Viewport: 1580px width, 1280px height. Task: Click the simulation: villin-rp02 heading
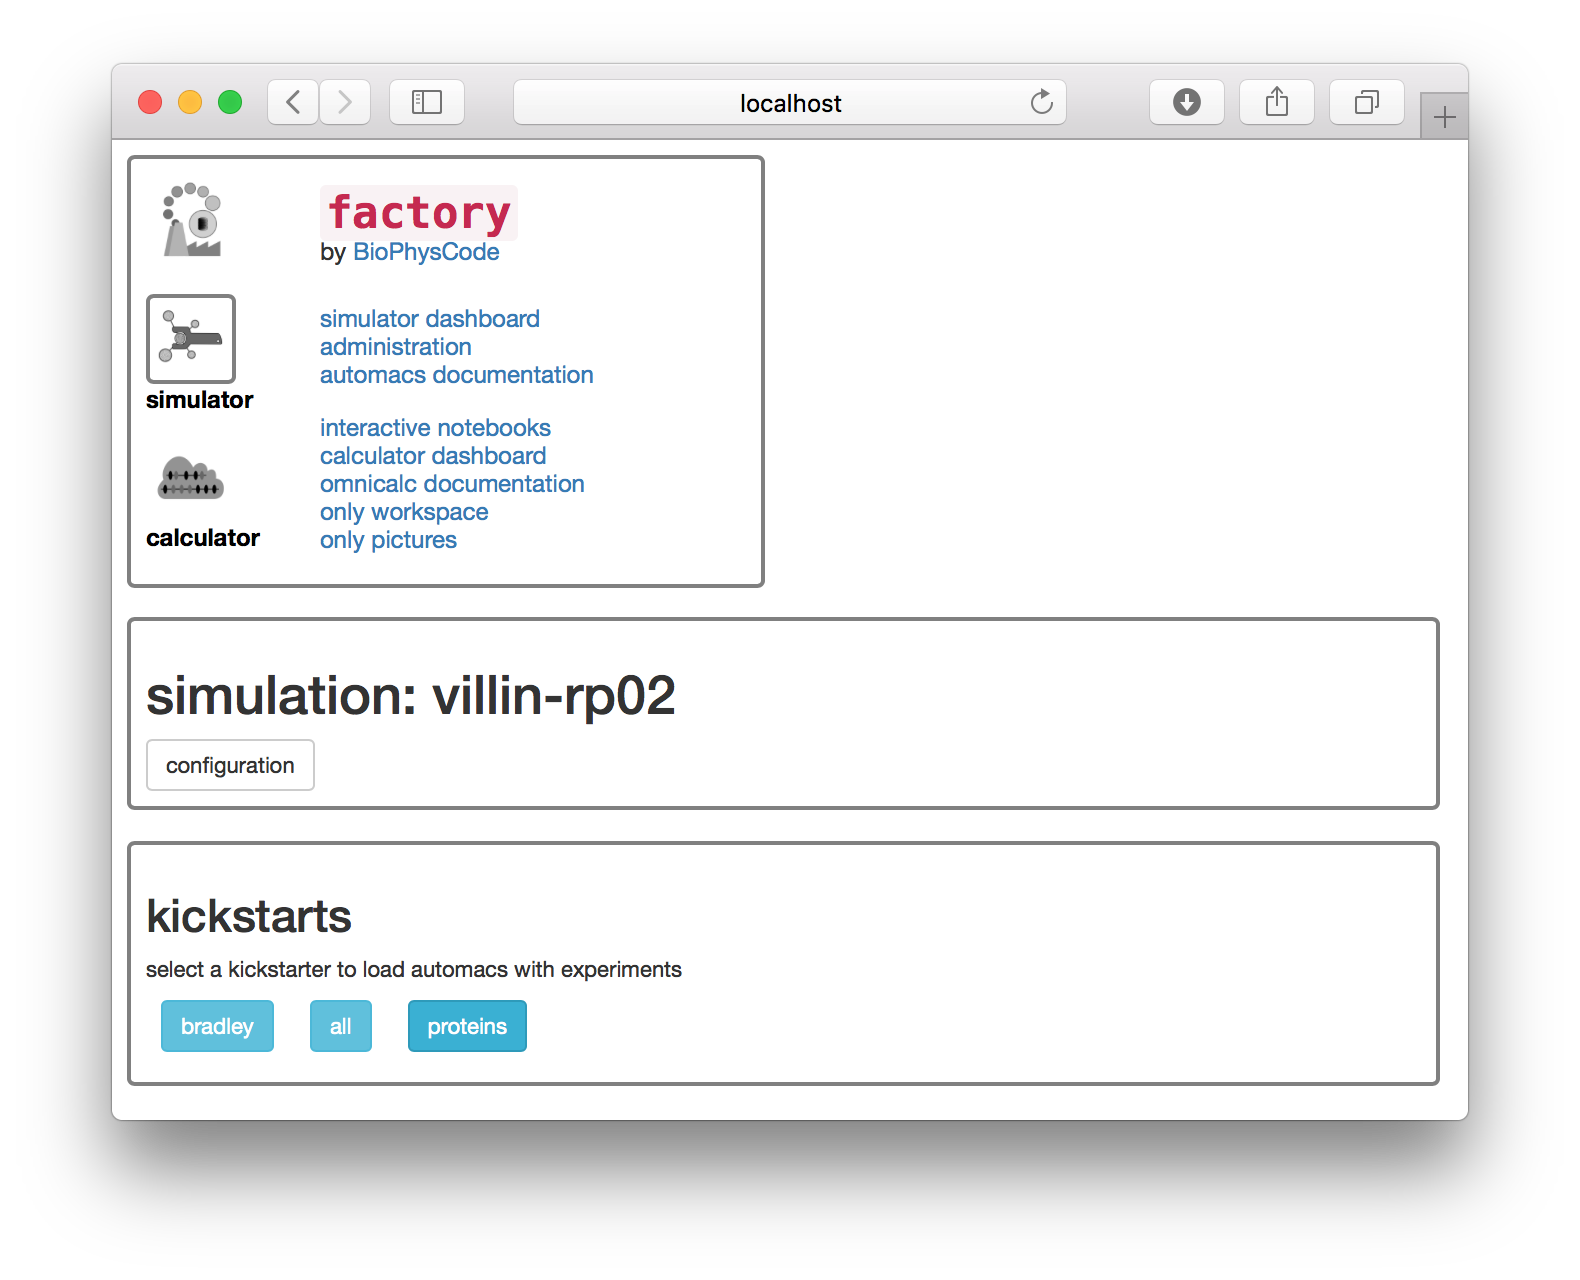click(411, 696)
